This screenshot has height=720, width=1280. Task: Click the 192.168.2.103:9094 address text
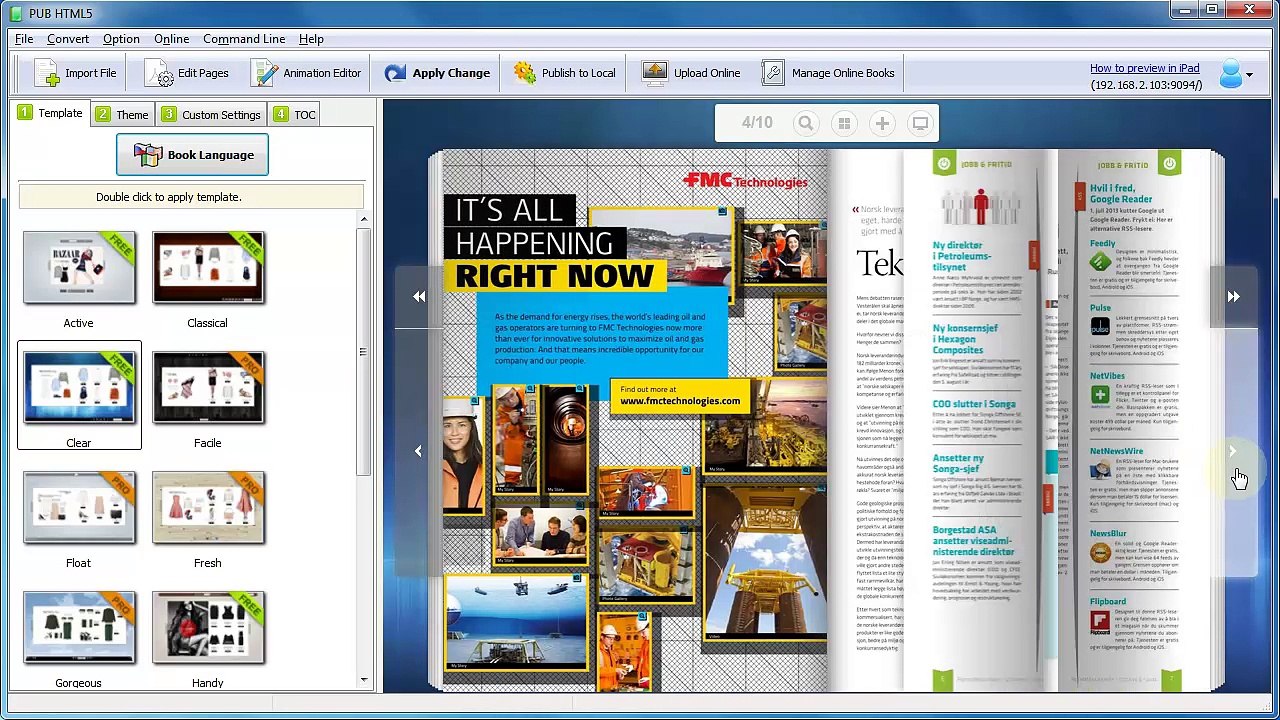(x=1146, y=85)
